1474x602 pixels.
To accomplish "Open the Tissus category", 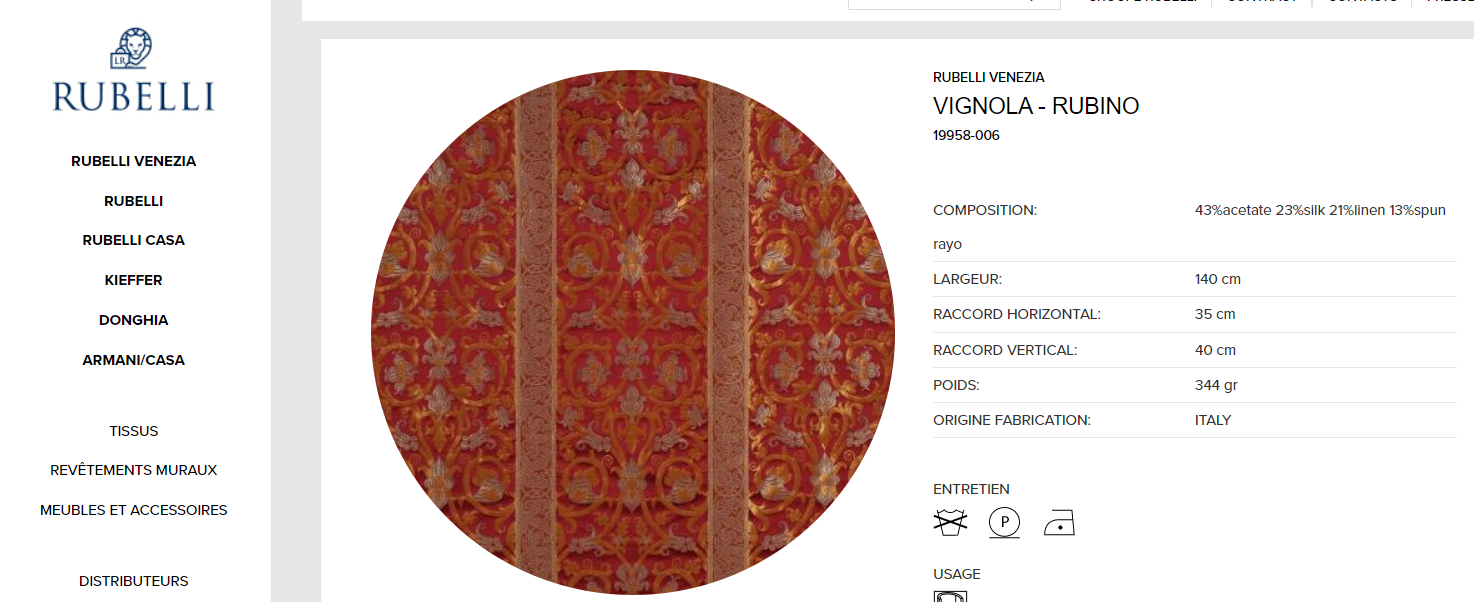I will [134, 431].
